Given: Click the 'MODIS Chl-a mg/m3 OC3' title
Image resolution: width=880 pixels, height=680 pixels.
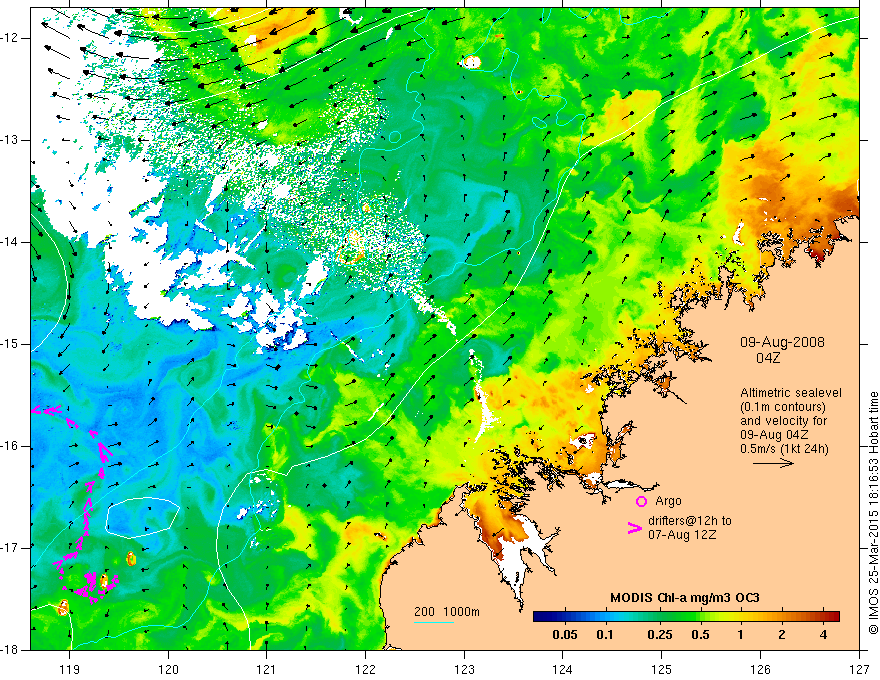Looking at the screenshot, I should point(685,598).
